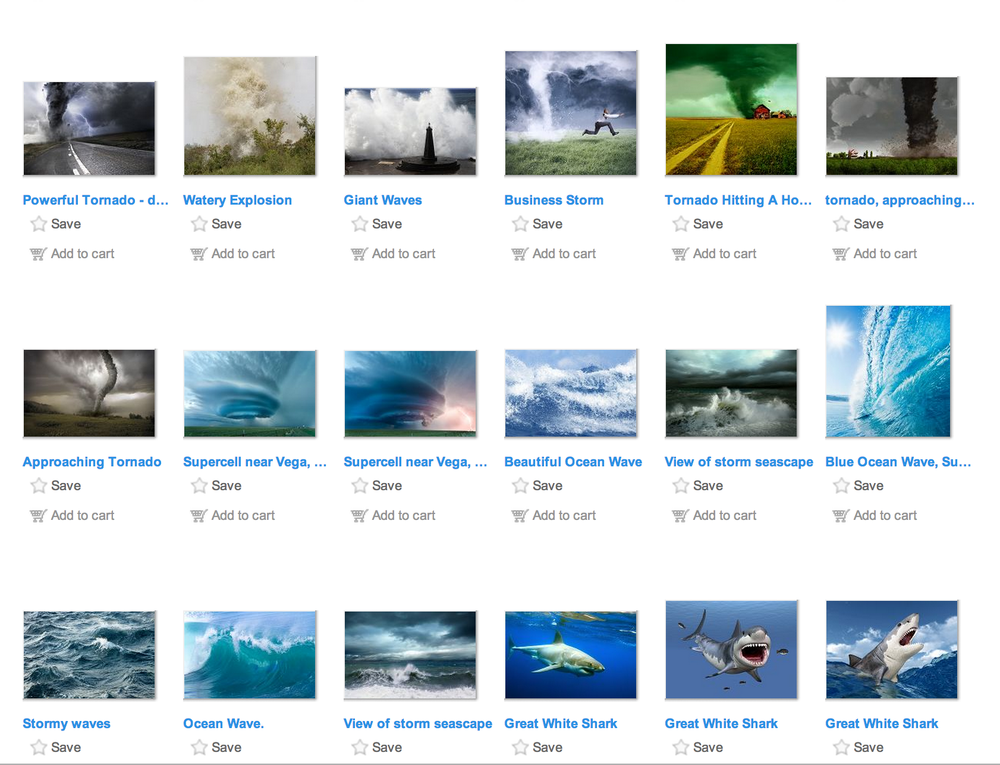Viewport: 1000px width, 765px height.
Task: Star the Giant Waves image to save it
Action: point(360,224)
